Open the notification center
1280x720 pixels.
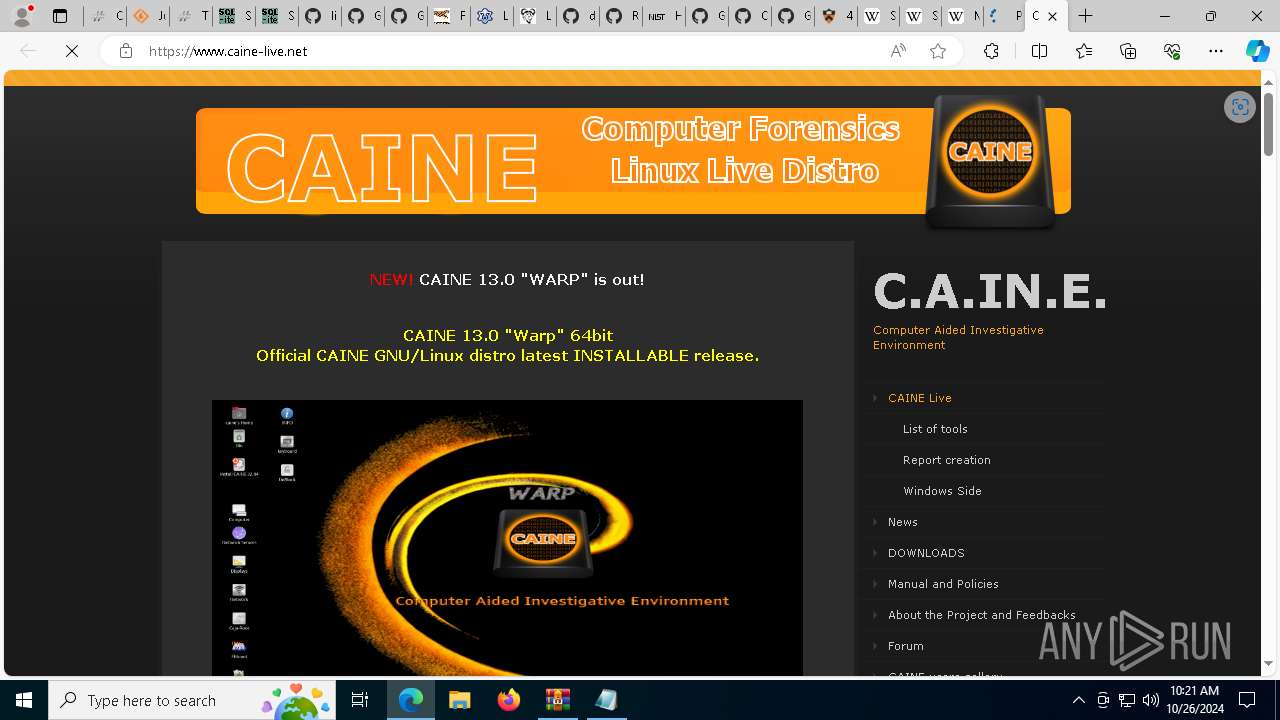click(x=1247, y=700)
